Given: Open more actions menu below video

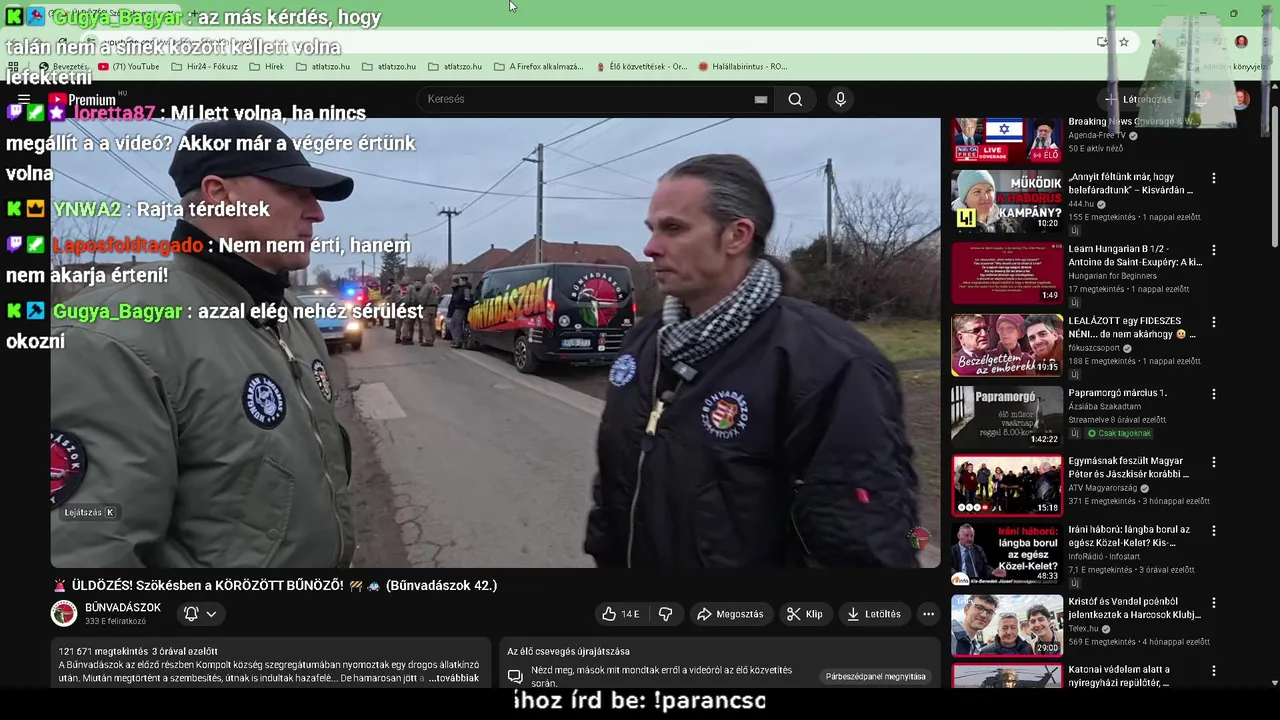Looking at the screenshot, I should coord(928,614).
